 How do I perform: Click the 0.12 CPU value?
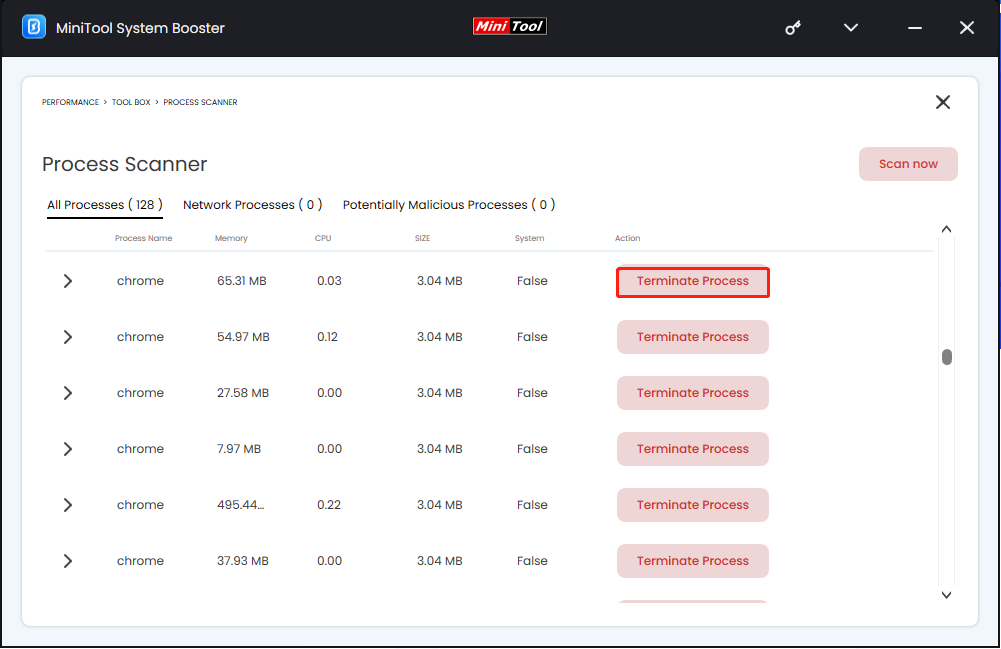pyautogui.click(x=327, y=337)
